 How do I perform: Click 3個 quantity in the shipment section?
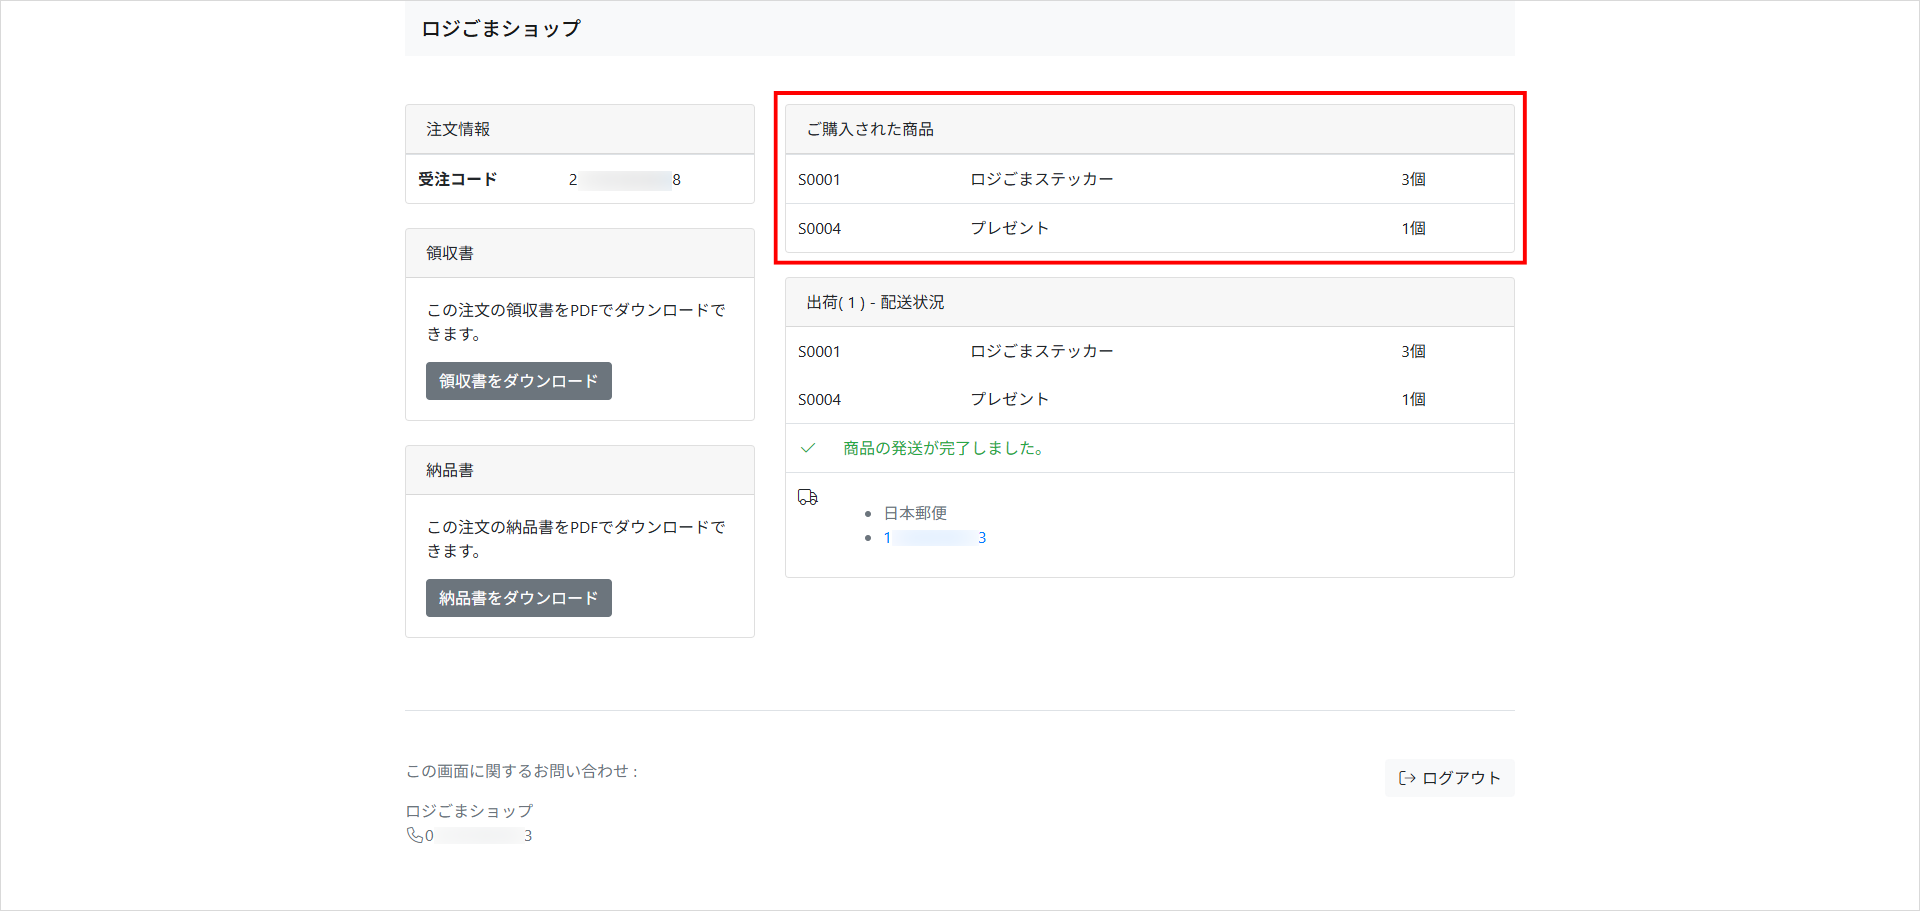[x=1413, y=351]
